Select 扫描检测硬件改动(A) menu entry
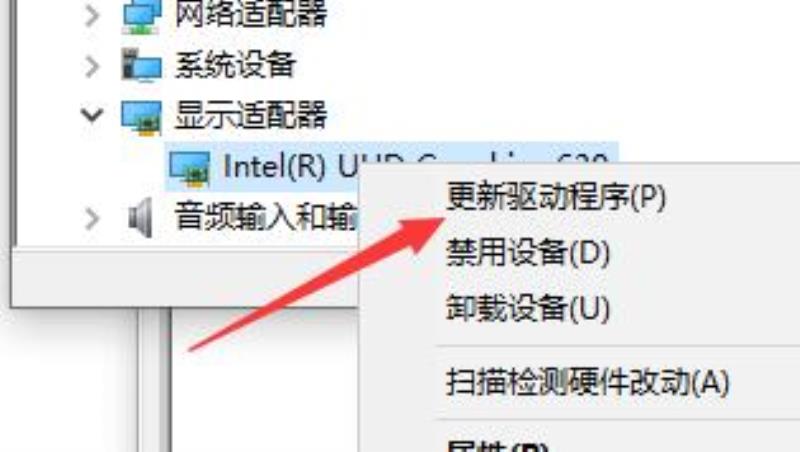 (587, 382)
